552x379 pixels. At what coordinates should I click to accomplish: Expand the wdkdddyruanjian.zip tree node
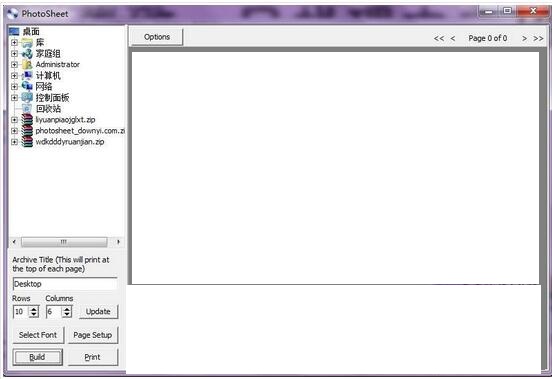pyautogui.click(x=14, y=142)
